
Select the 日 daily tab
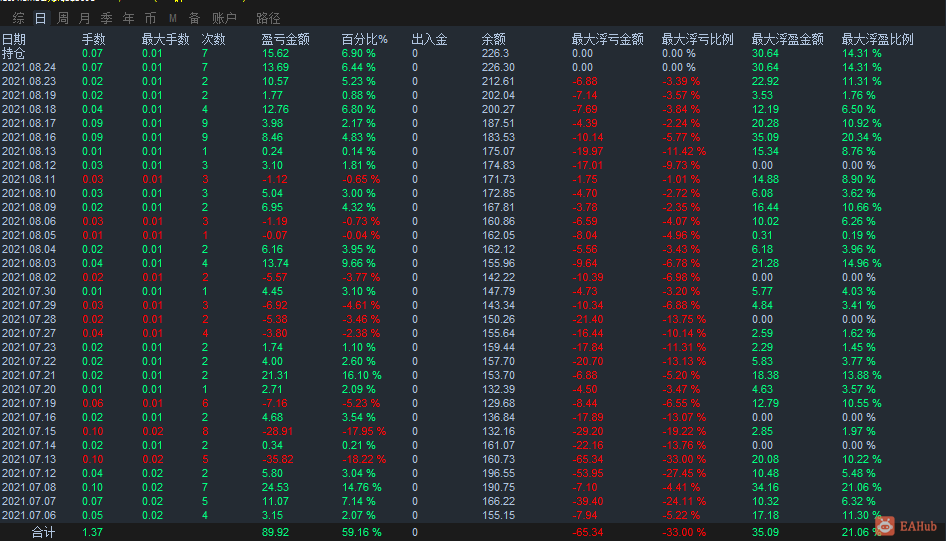[40, 18]
